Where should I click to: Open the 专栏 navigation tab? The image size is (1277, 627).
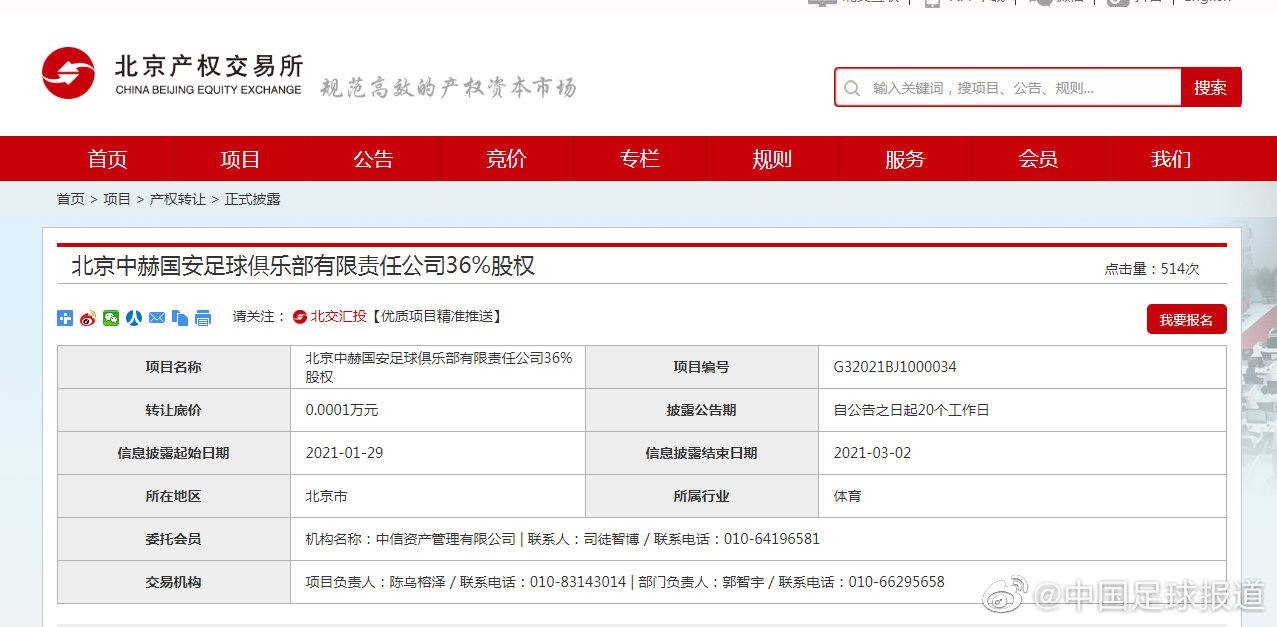tap(639, 159)
